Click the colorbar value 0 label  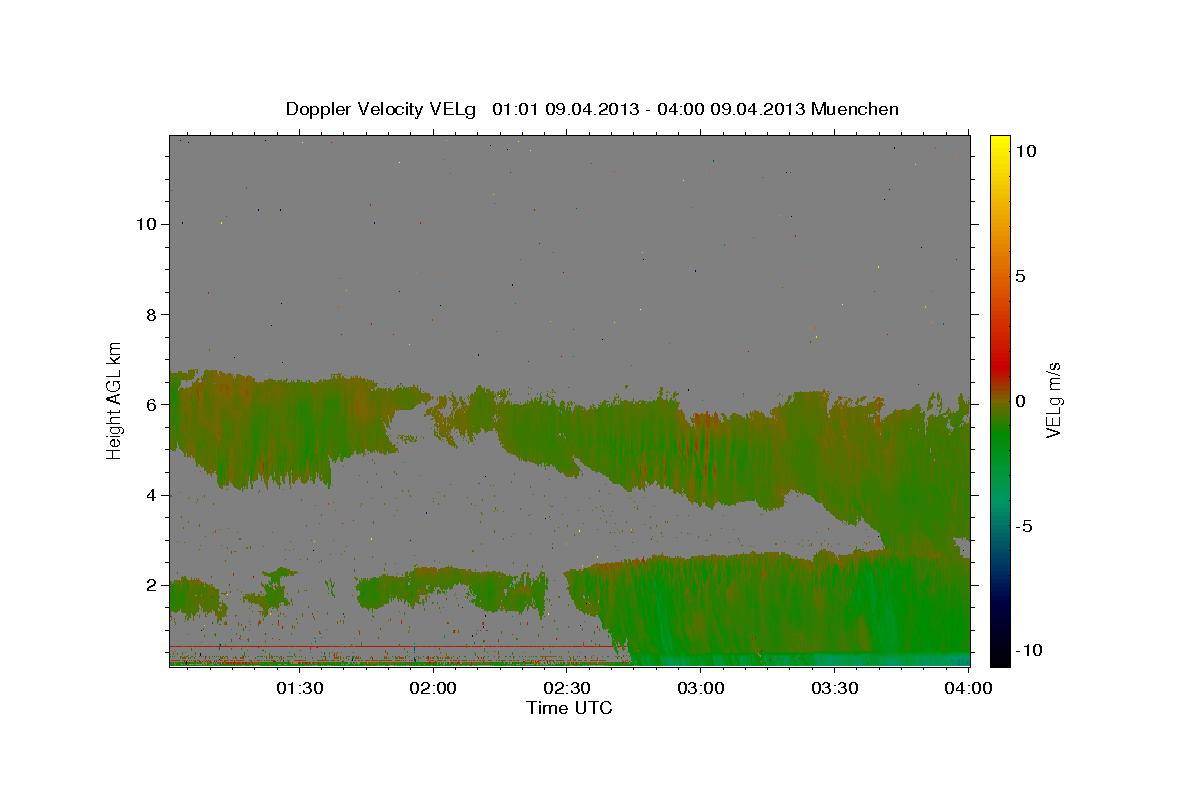(1021, 401)
